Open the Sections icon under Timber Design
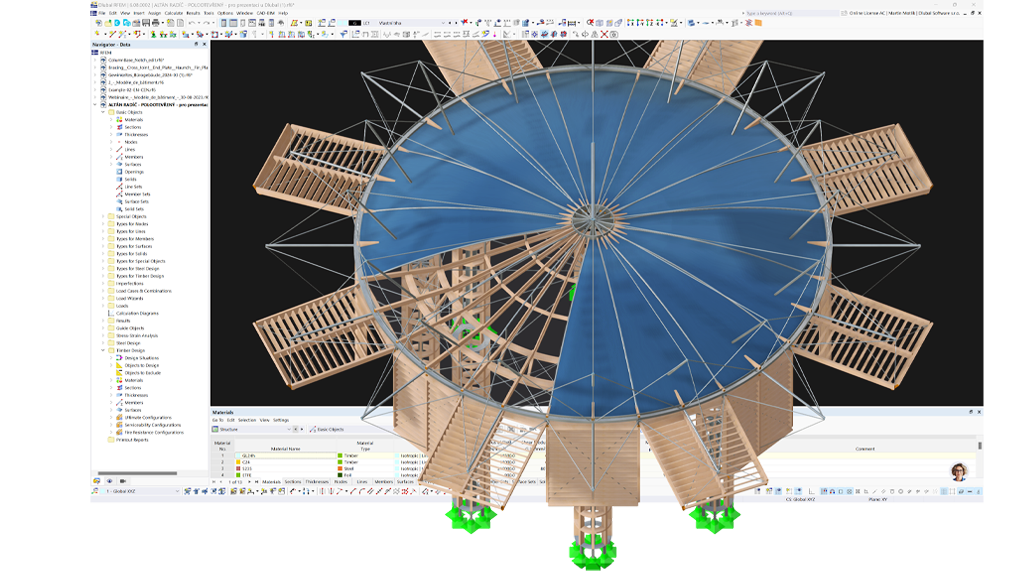The height and width of the screenshot is (576, 1024). [120, 387]
